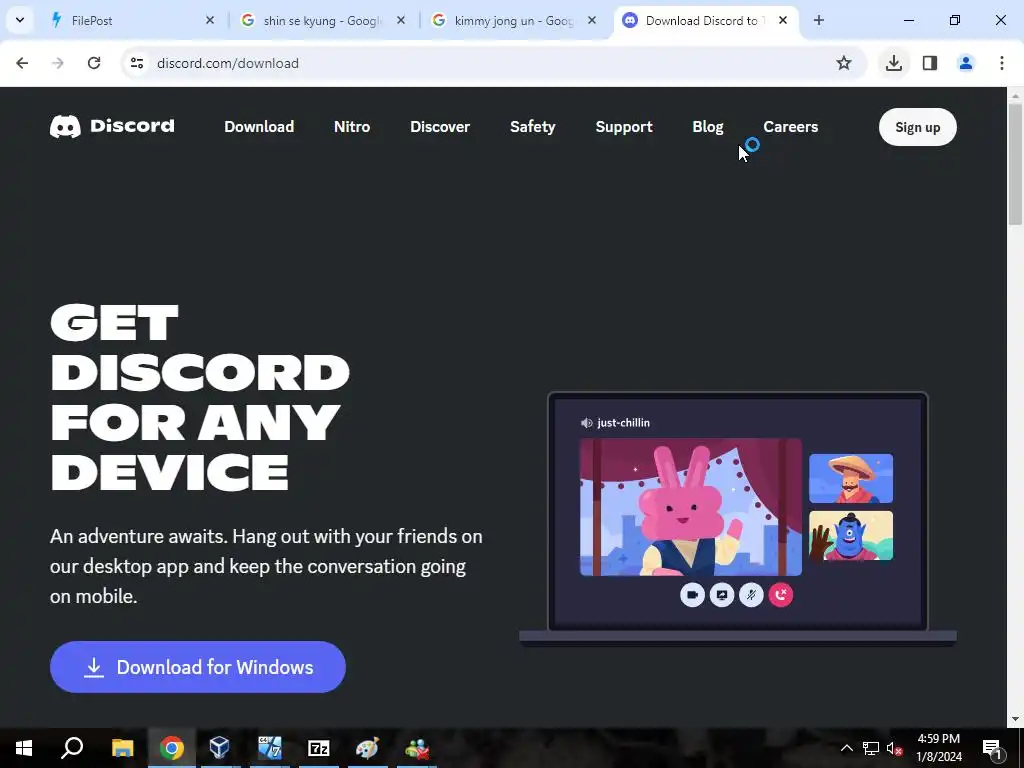Viewport: 1024px width, 768px height.
Task: Click the network tray icon
Action: 871,748
